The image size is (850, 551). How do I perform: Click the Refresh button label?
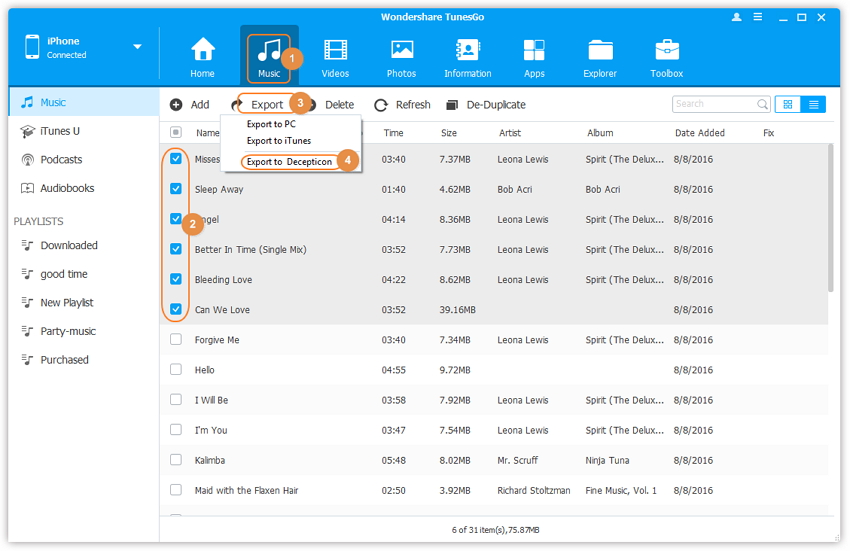point(413,105)
